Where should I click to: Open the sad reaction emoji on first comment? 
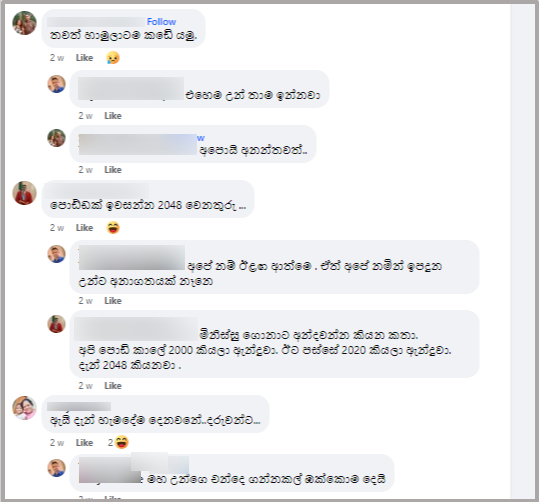pyautogui.click(x=113, y=57)
